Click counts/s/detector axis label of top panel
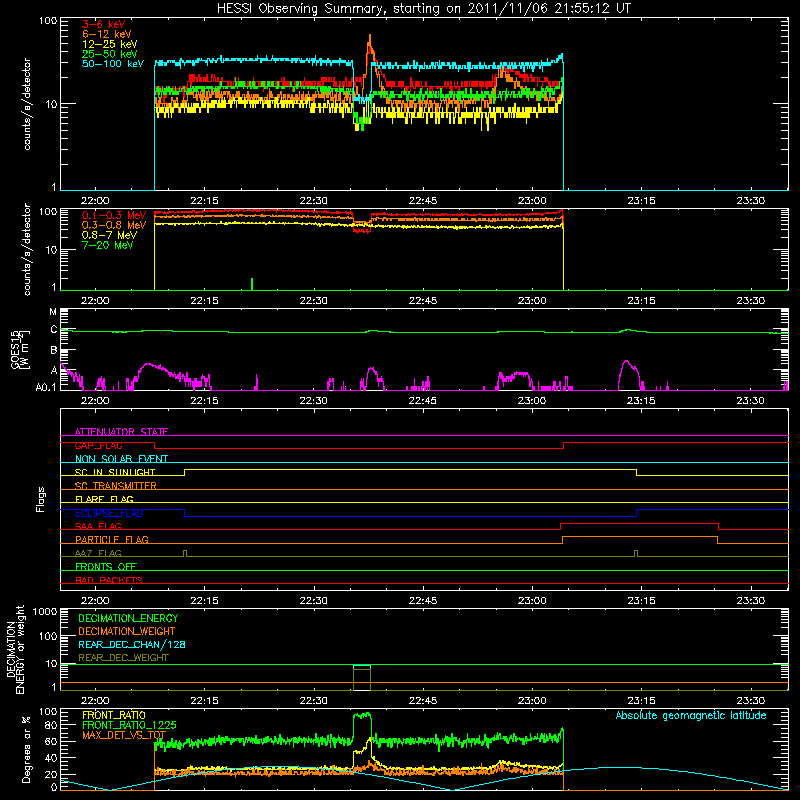 coord(27,104)
